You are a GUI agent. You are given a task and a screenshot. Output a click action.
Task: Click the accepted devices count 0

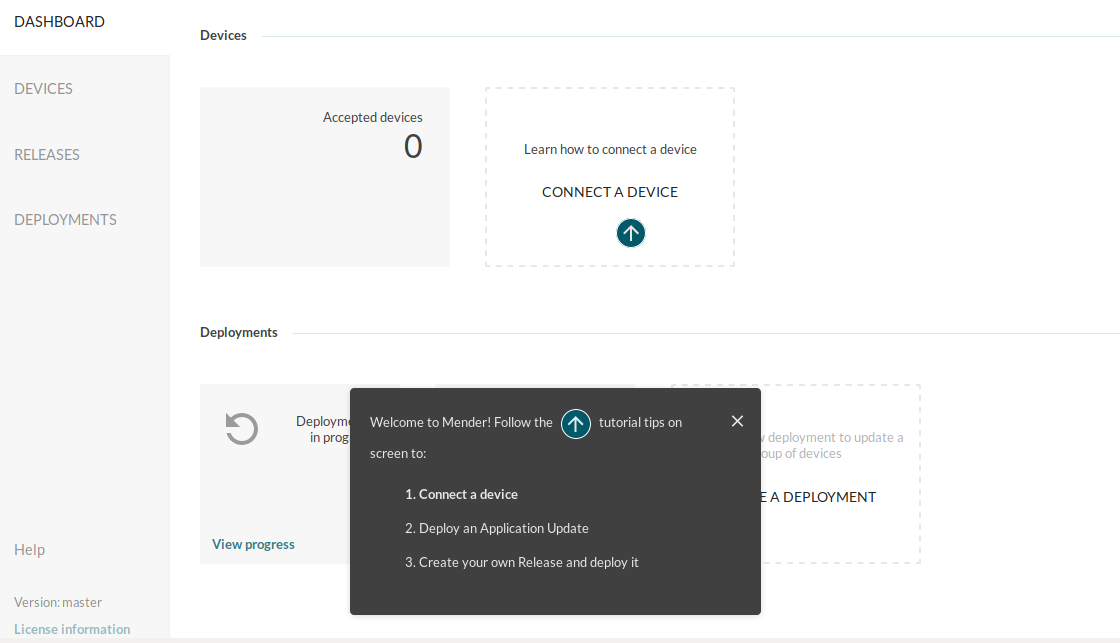click(413, 146)
